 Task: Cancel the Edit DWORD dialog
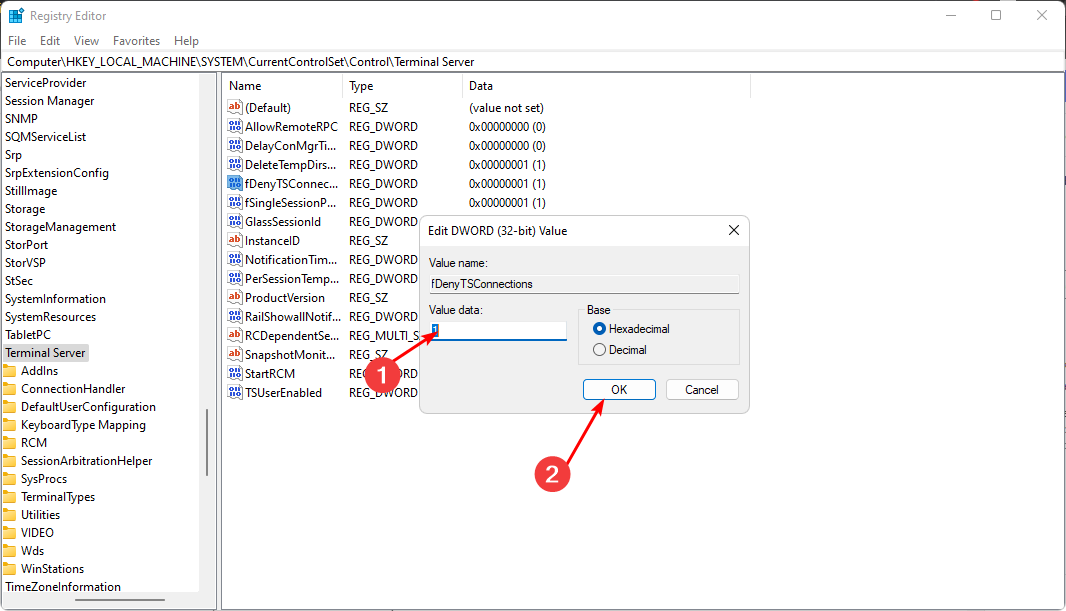pos(702,389)
